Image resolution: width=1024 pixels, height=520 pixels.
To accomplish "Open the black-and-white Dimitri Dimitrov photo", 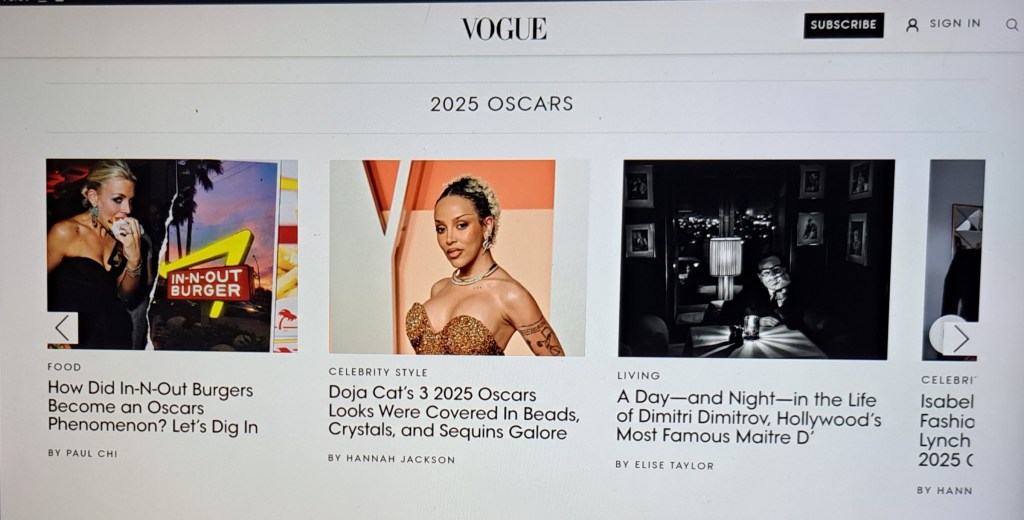I will click(757, 259).
